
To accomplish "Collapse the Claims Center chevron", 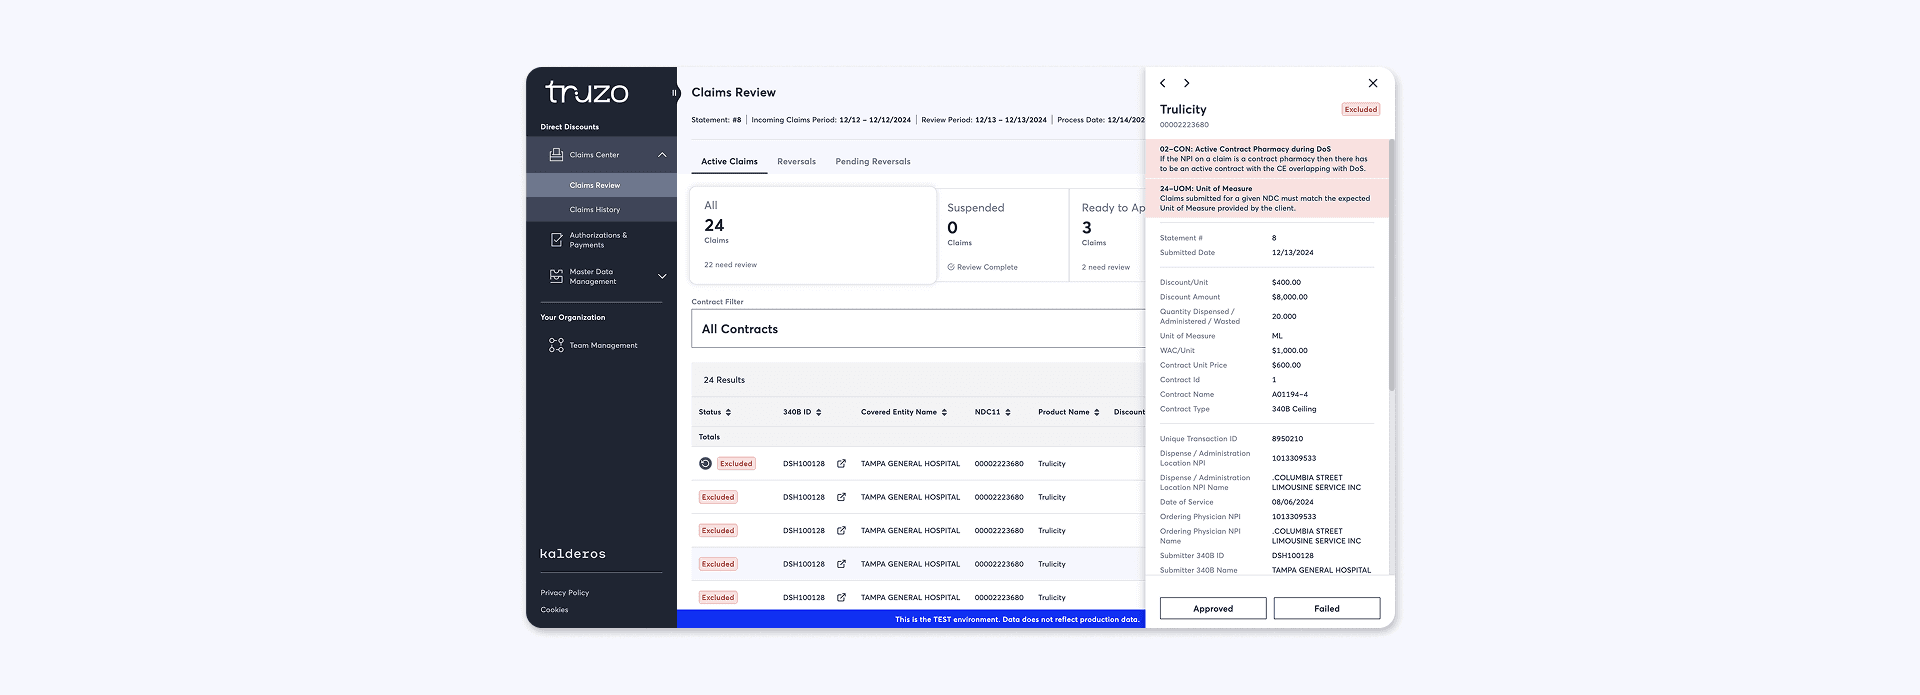I will (662, 155).
